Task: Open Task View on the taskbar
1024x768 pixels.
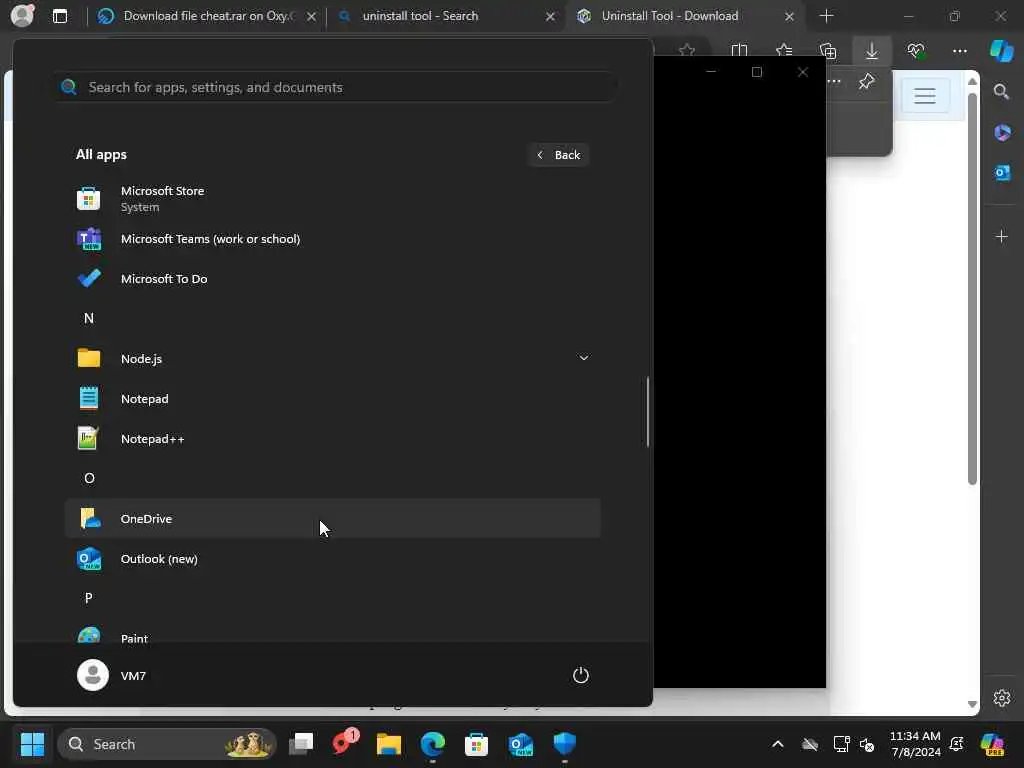Action: (x=301, y=744)
